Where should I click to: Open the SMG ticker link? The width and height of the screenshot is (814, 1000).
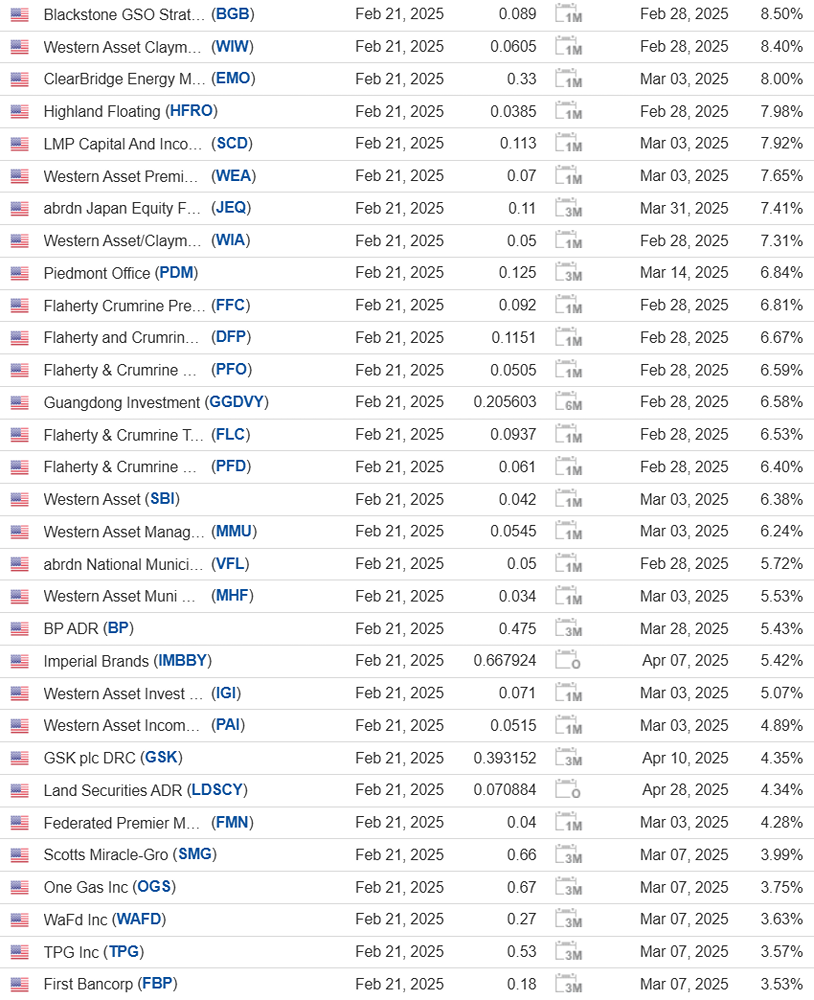(195, 854)
